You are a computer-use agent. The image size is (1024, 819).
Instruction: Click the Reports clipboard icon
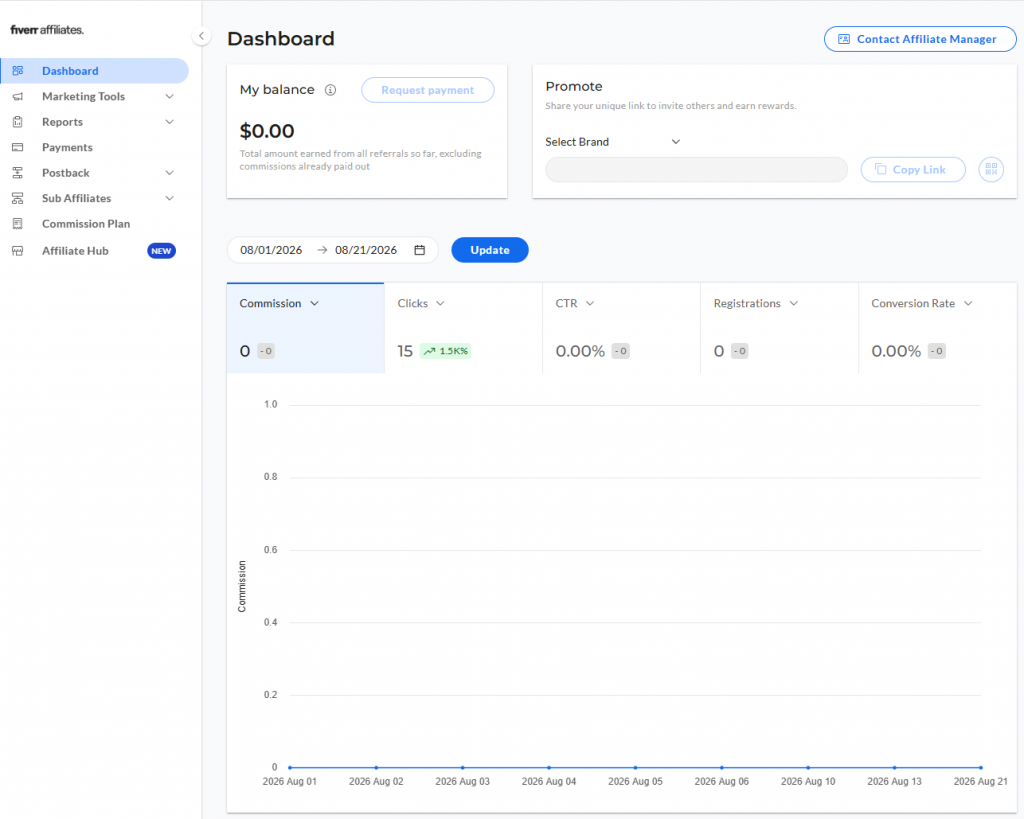[x=18, y=121]
